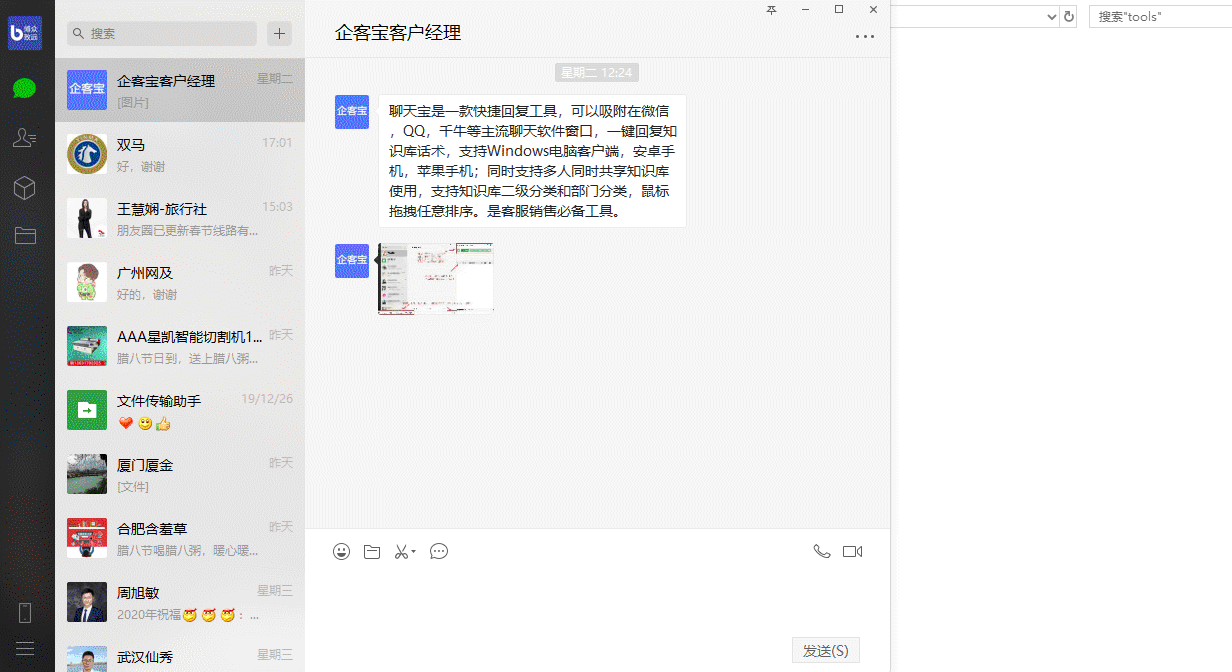Click the 星期二 12:24 timestamp label
Screen dimensions: 1232x672
pyautogui.click(x=597, y=73)
